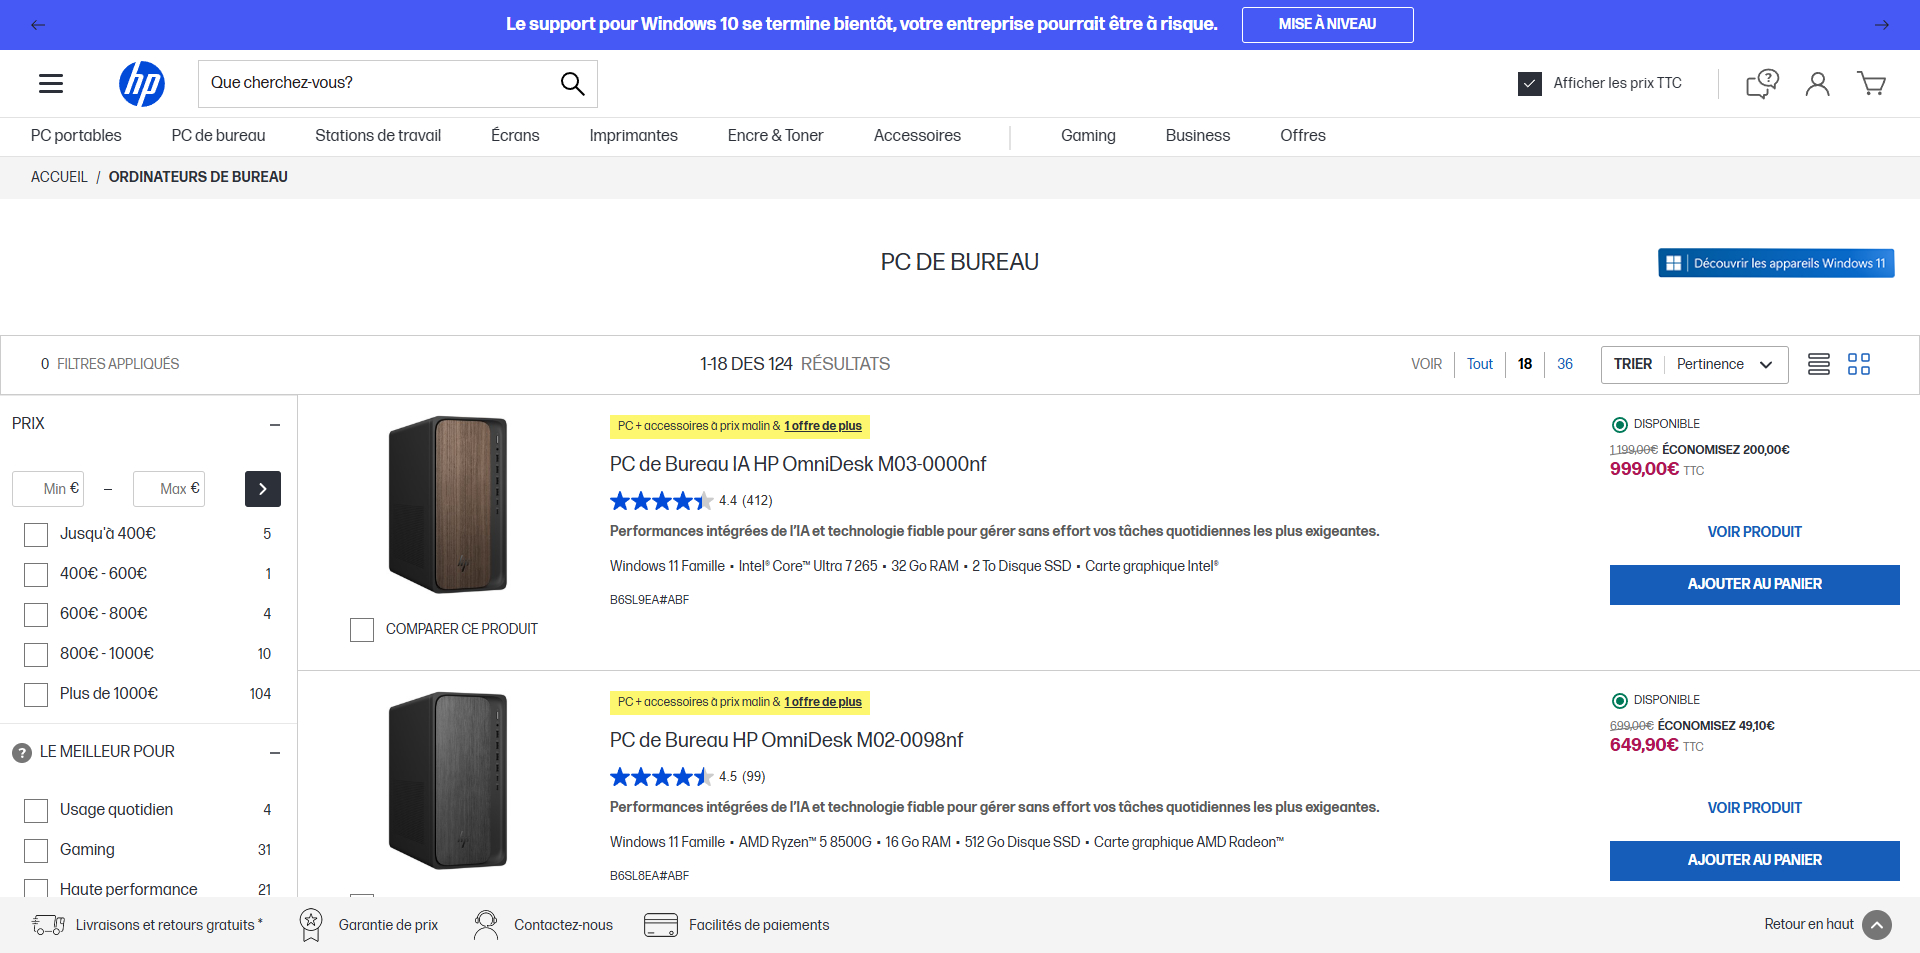Click the search magnifier icon
Screen dimensions: 1920x953
[572, 84]
